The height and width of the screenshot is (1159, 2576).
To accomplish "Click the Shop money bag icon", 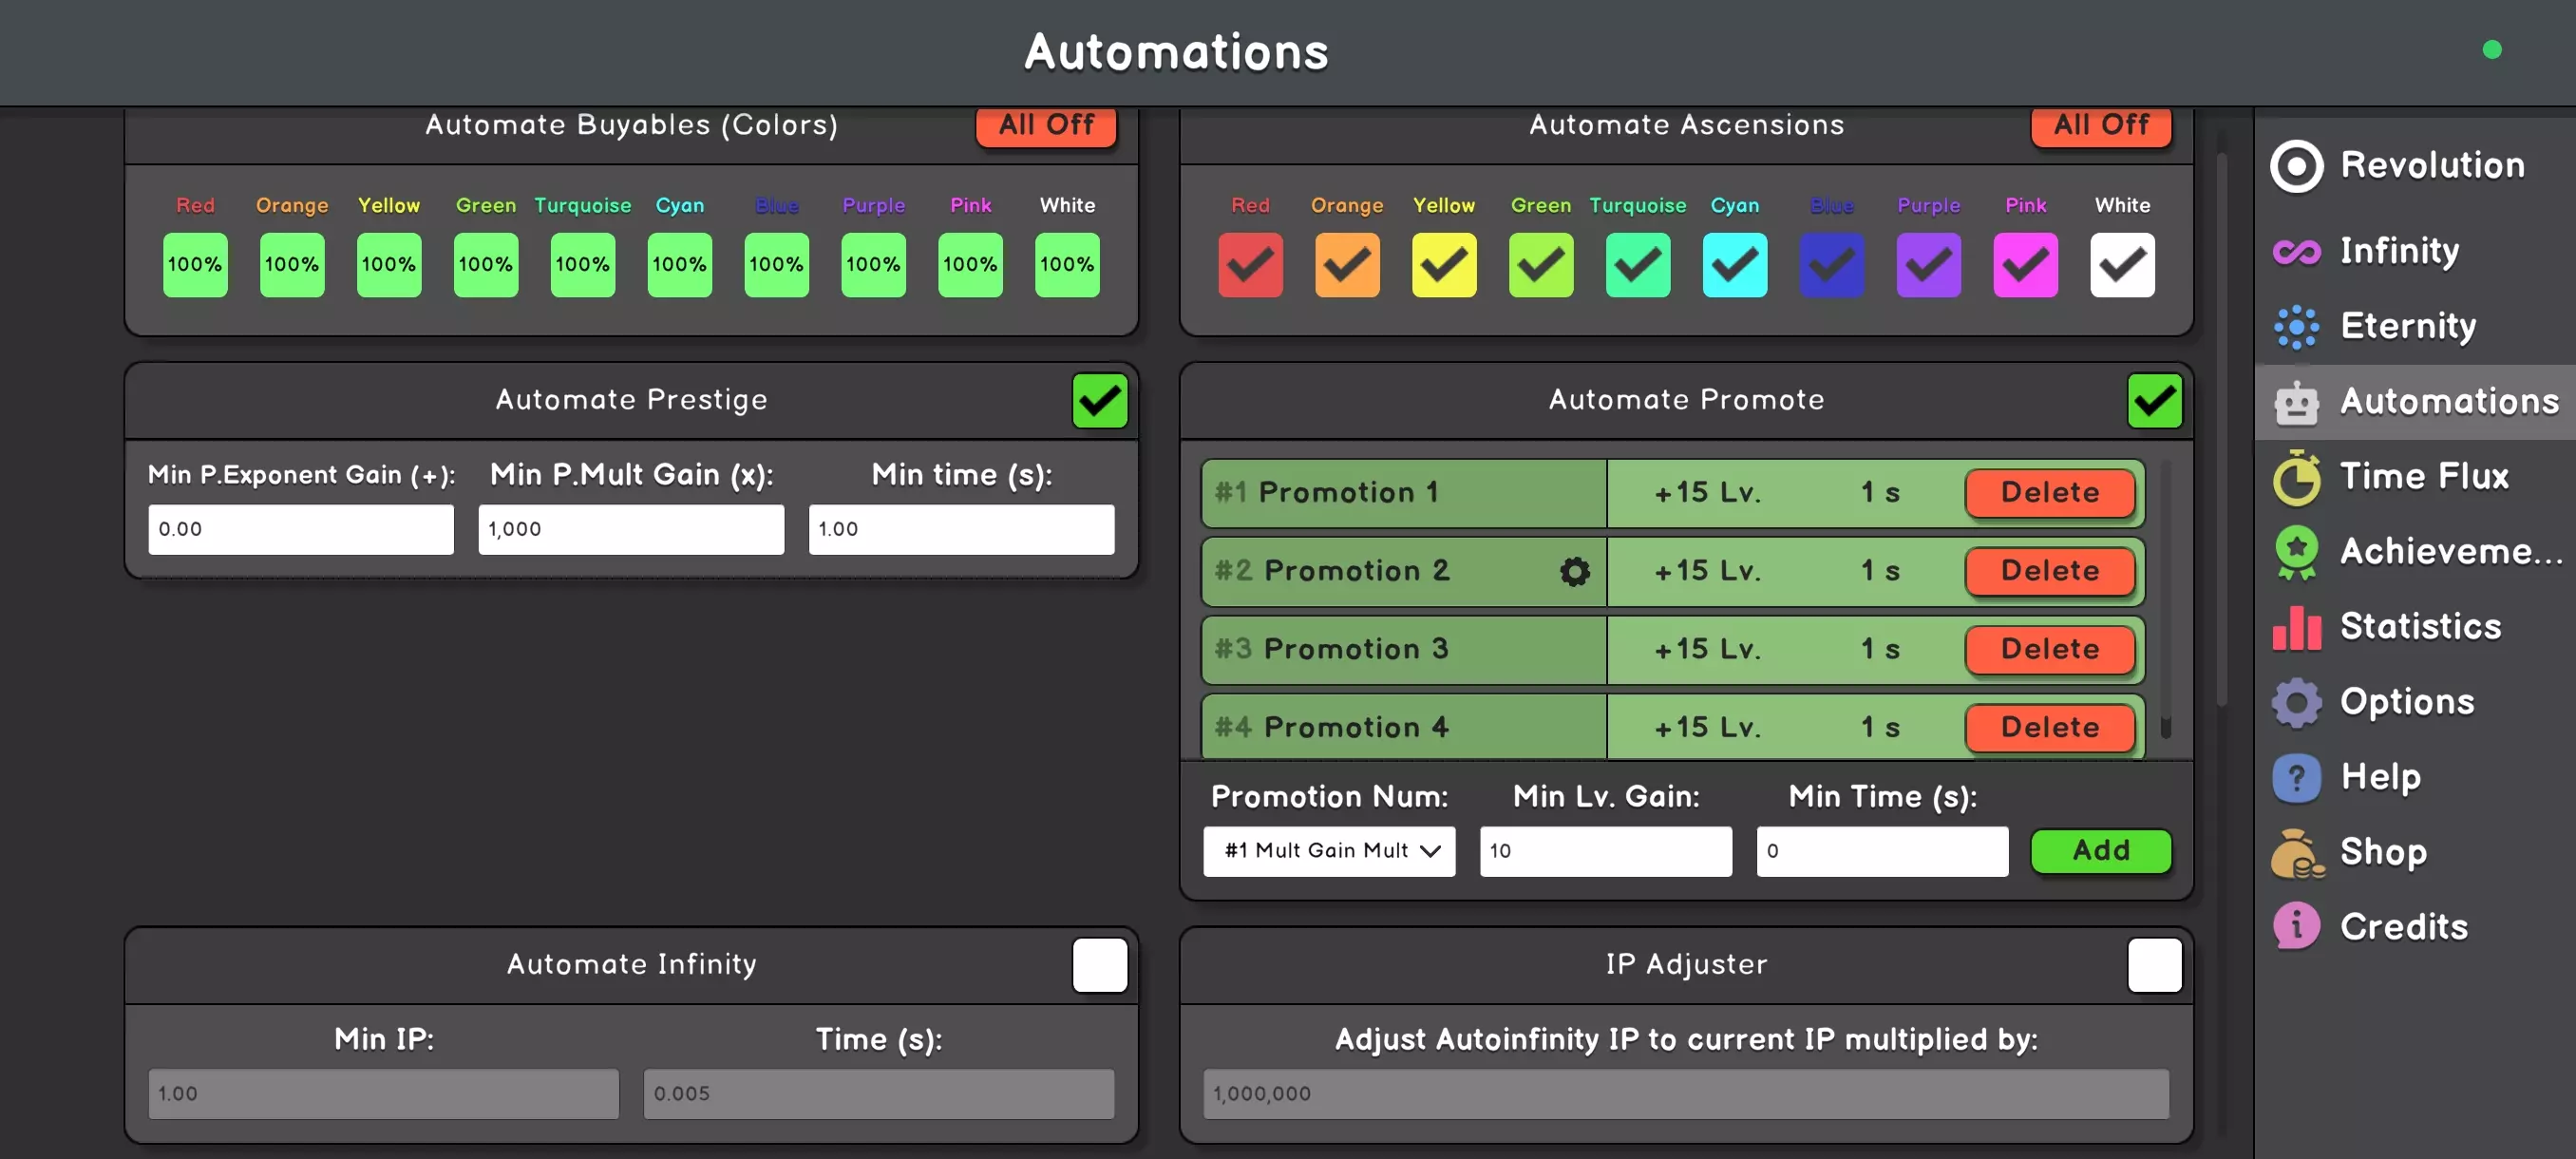I will point(2296,853).
